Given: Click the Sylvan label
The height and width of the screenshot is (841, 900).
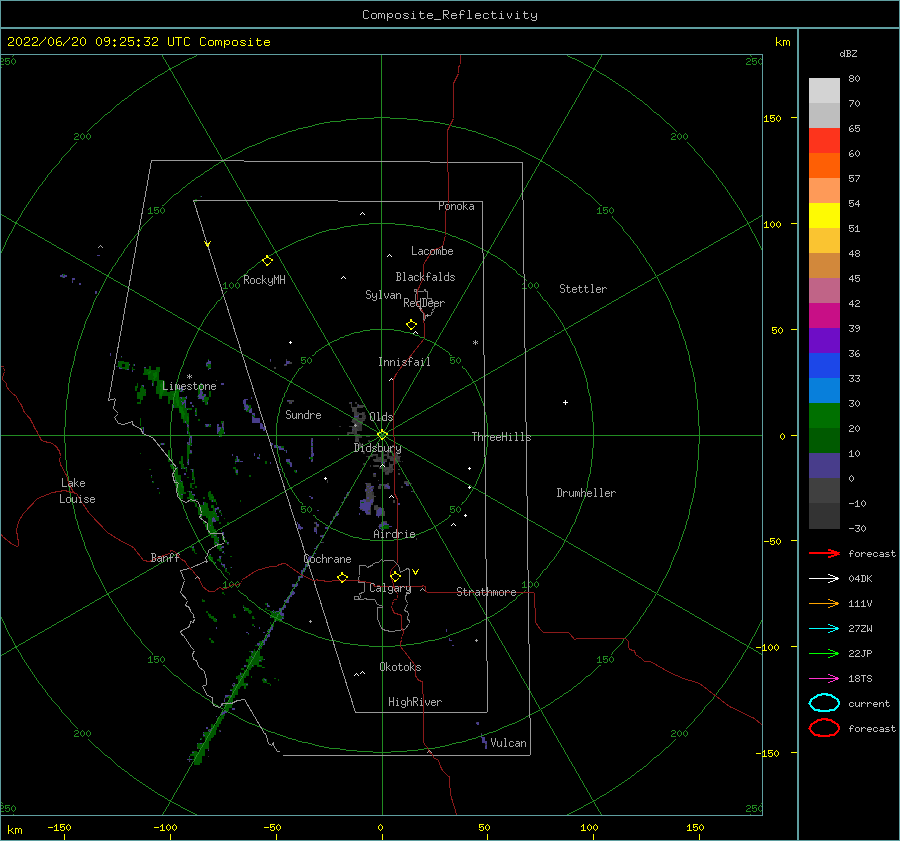Looking at the screenshot, I should pyautogui.click(x=383, y=295).
